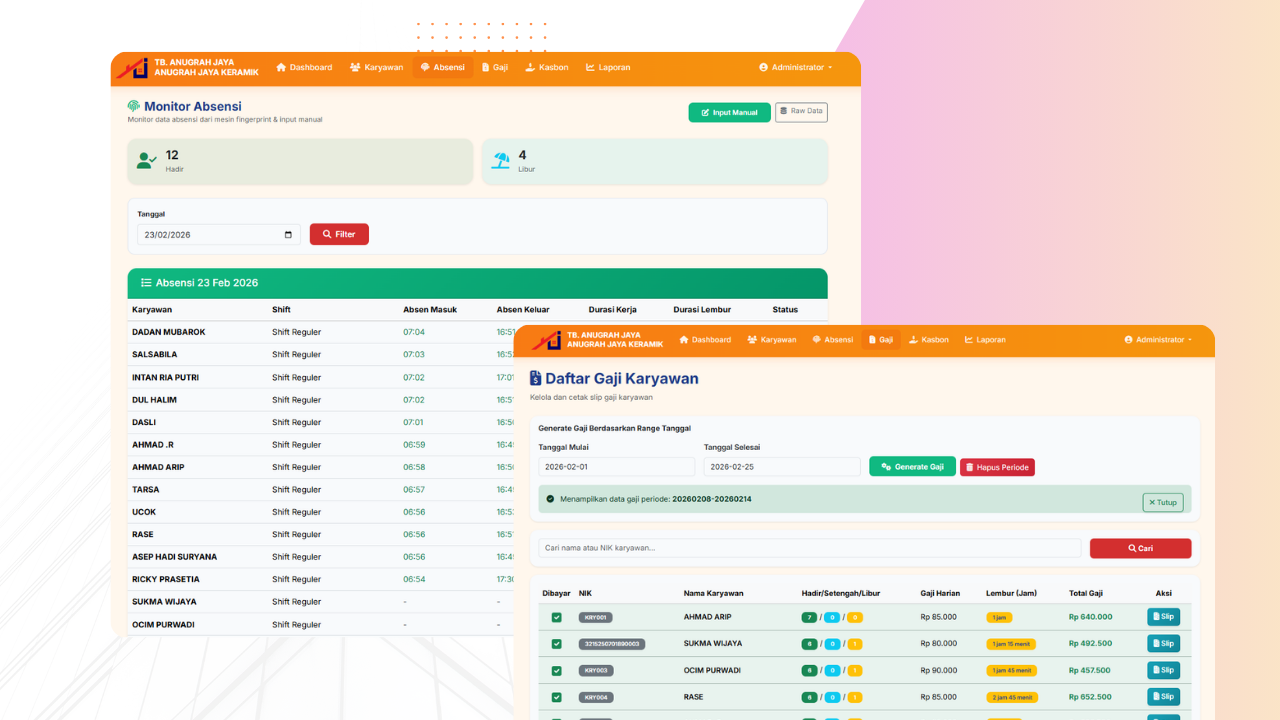Viewport: 1280px width, 720px height.
Task: Click the red Filter button
Action: pos(339,234)
